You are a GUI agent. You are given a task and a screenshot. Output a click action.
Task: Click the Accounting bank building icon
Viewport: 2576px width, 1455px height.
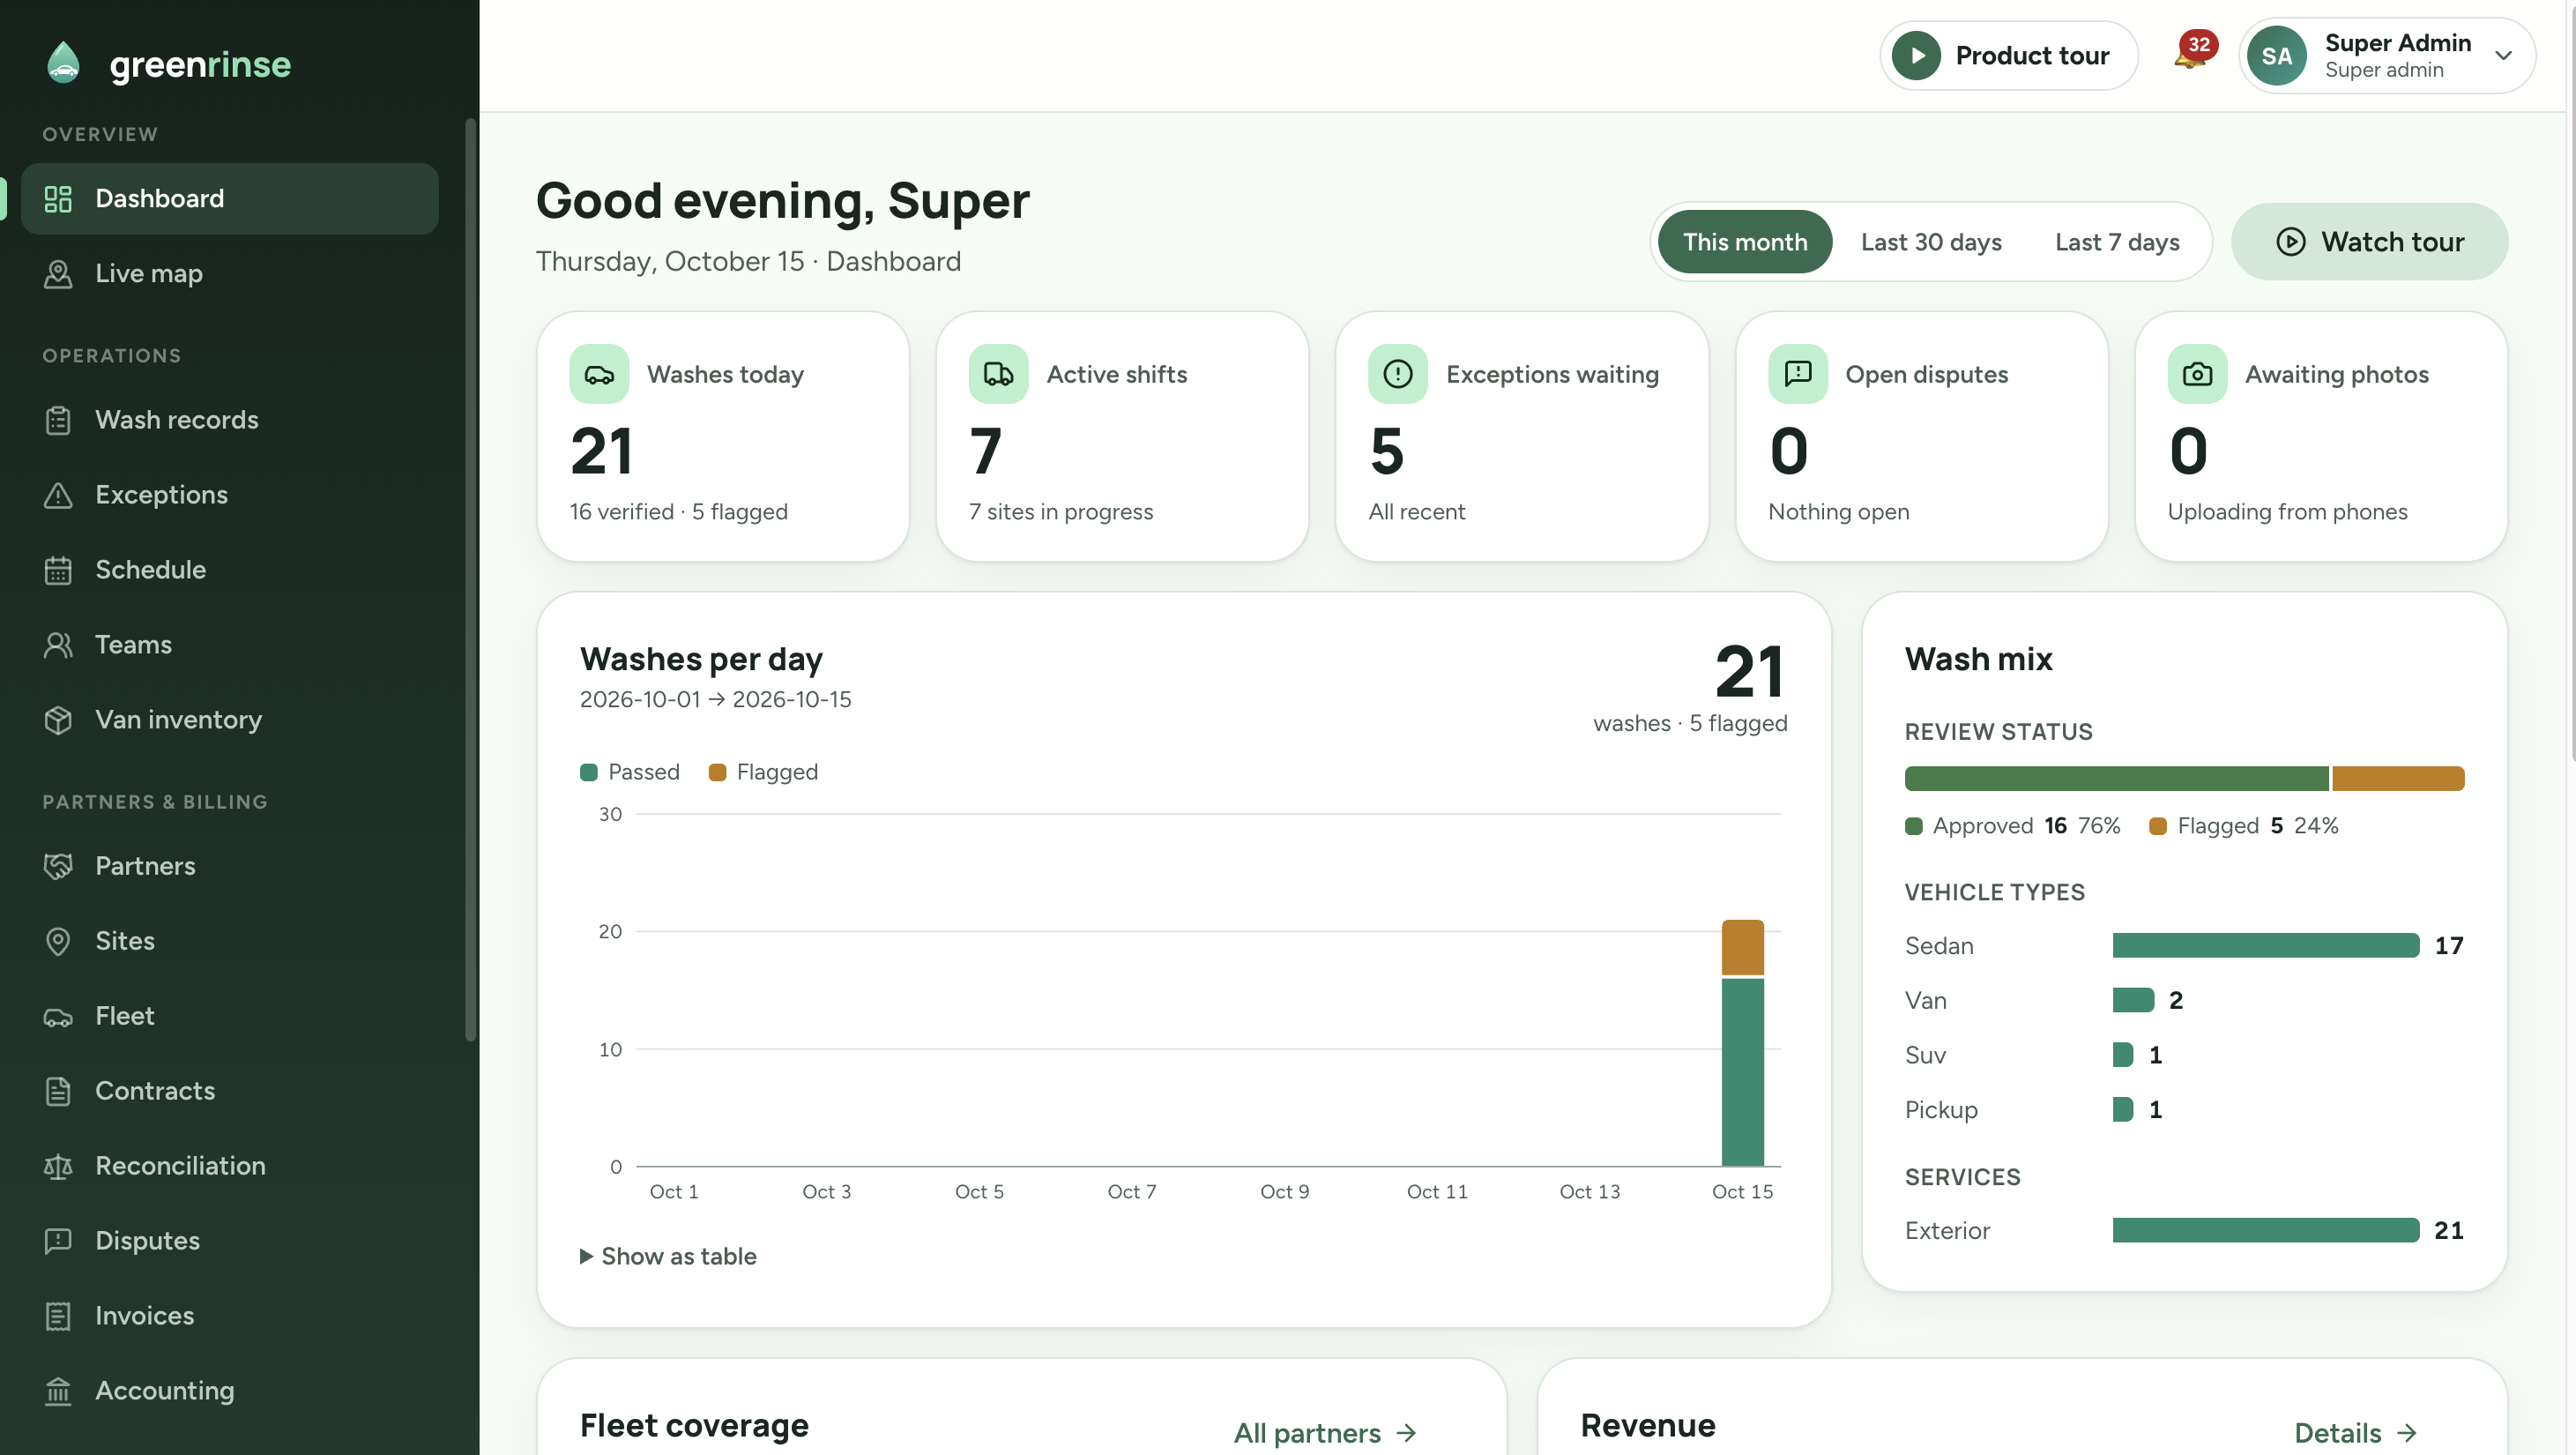[58, 1391]
